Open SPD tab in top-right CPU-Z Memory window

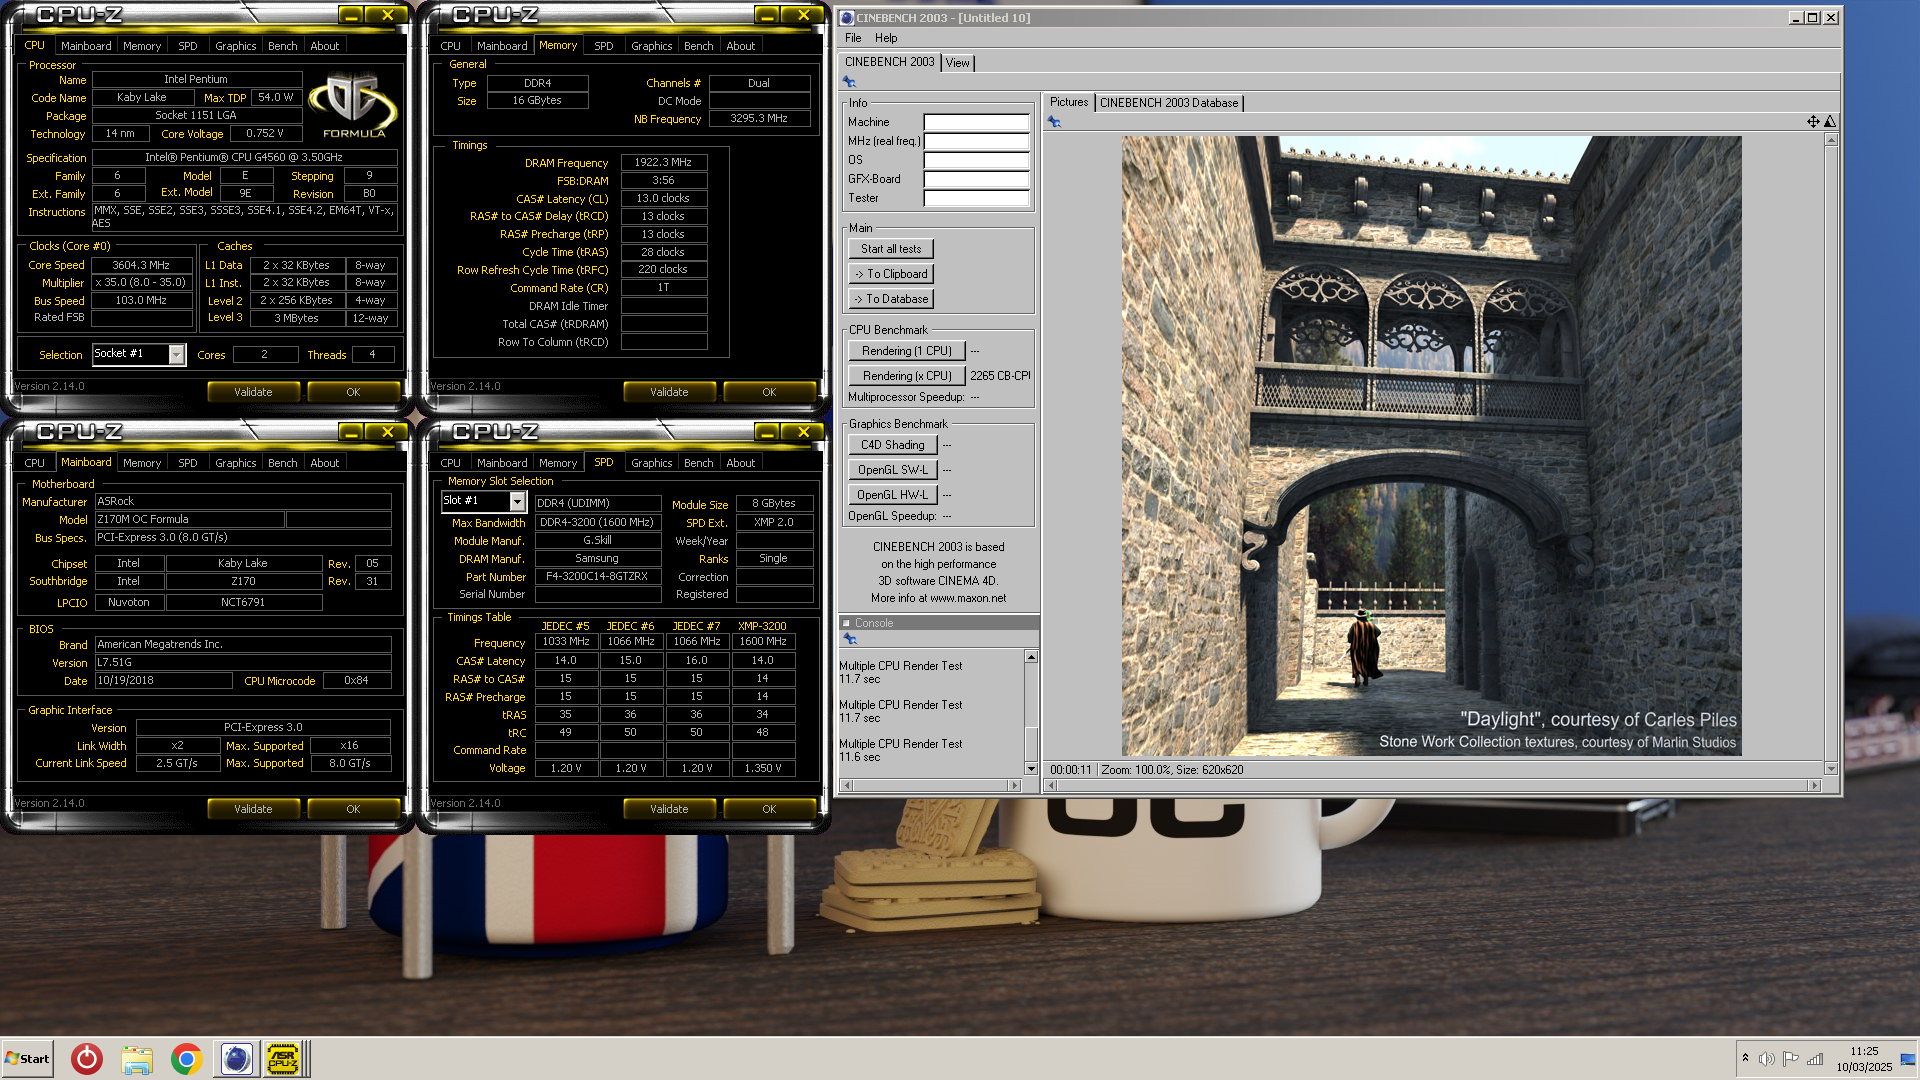pyautogui.click(x=603, y=46)
